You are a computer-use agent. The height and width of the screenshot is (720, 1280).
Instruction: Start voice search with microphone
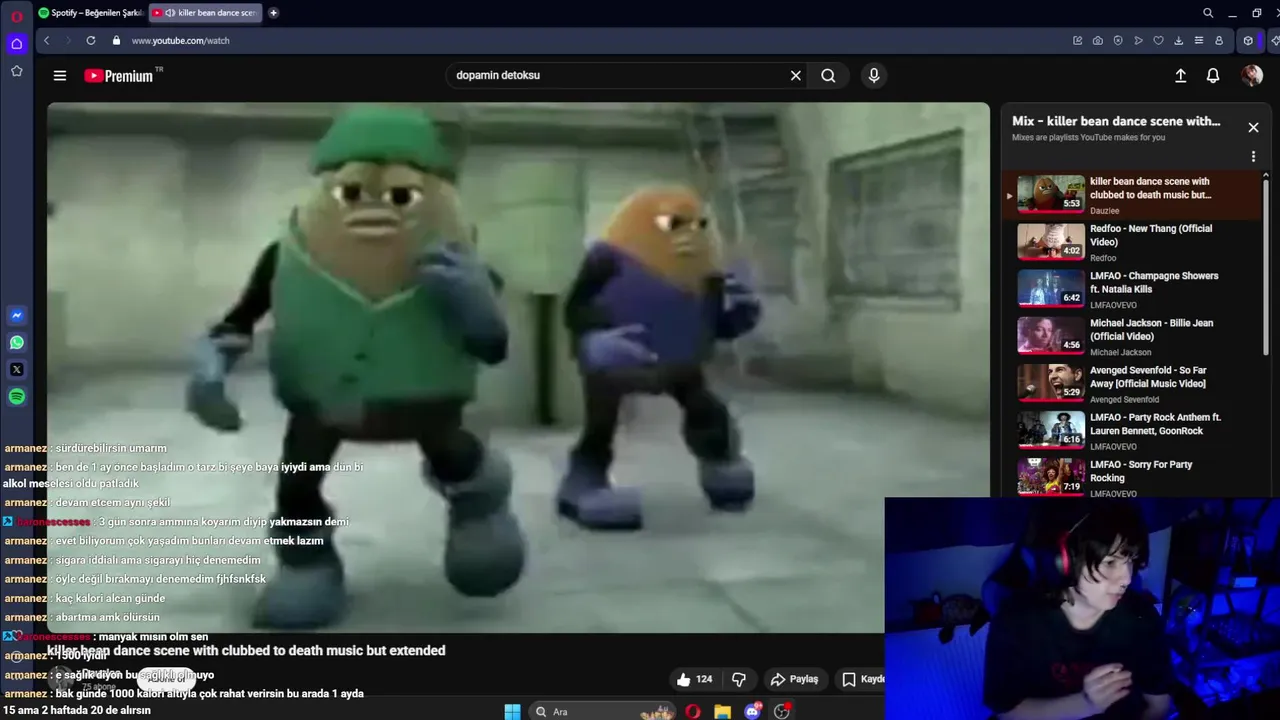(x=874, y=76)
